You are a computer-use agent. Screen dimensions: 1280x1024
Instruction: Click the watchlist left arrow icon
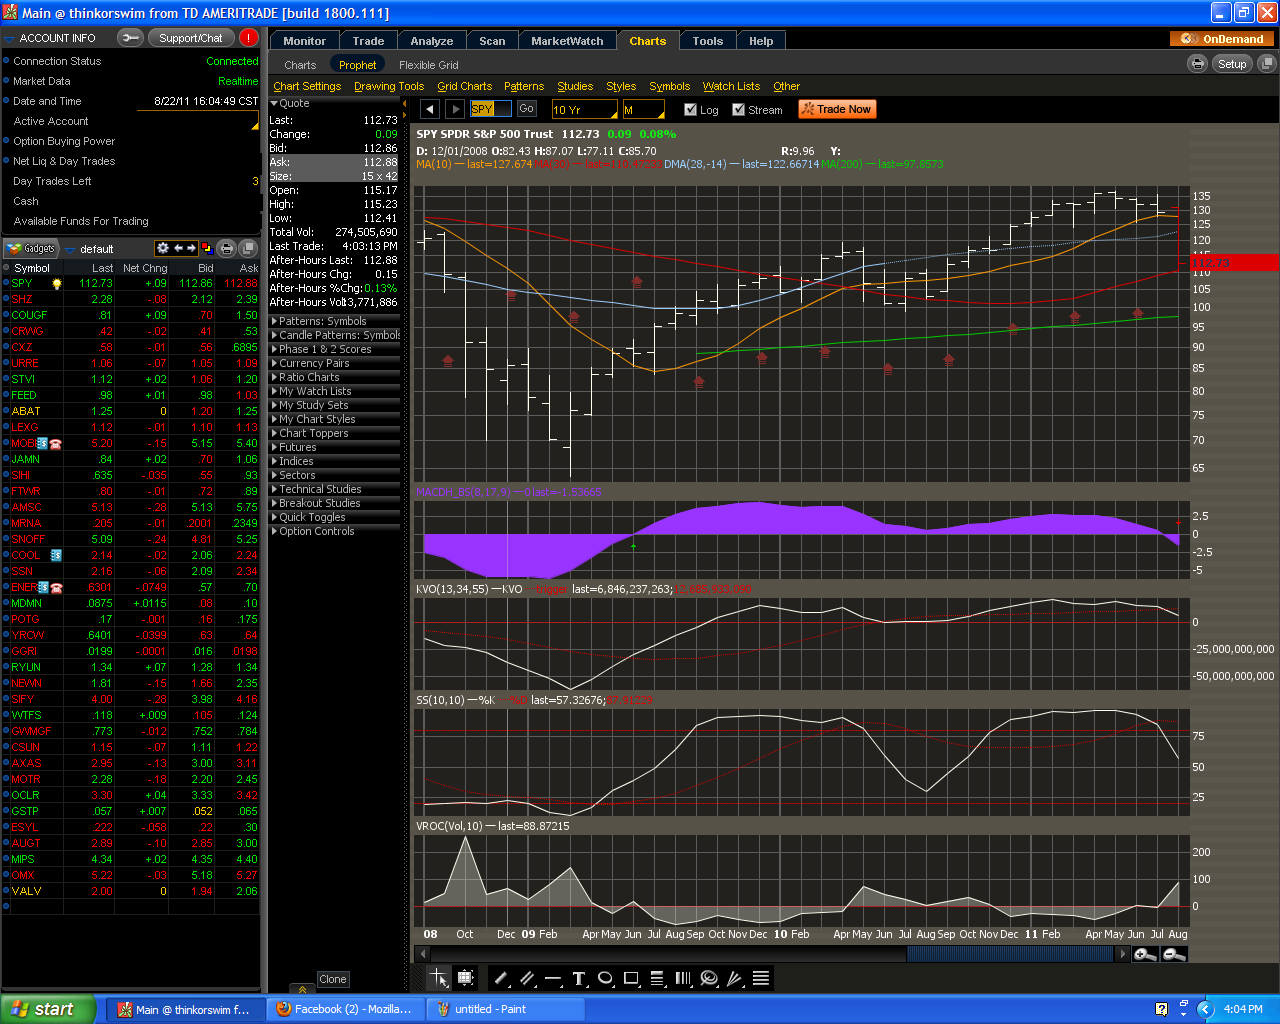178,248
